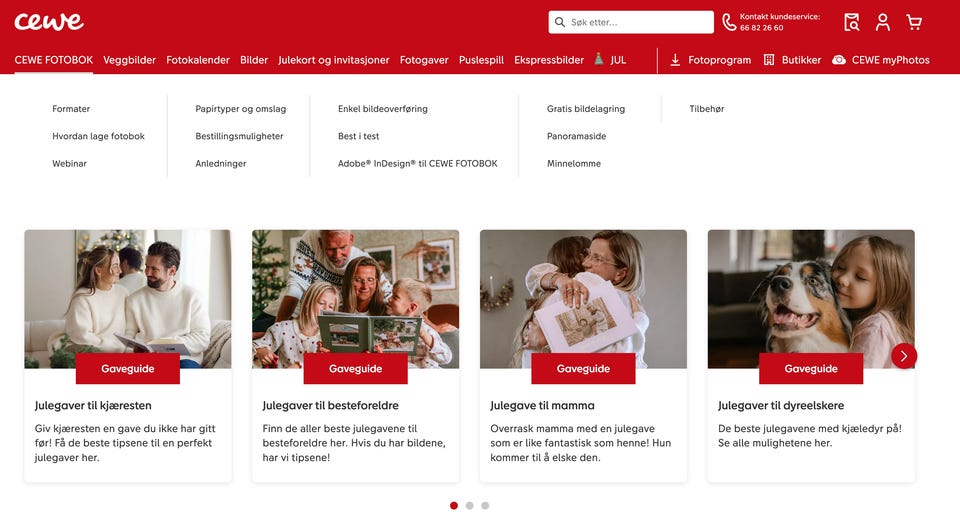Open Adobe InDesign til CEWE FOTOBOK

click(418, 164)
